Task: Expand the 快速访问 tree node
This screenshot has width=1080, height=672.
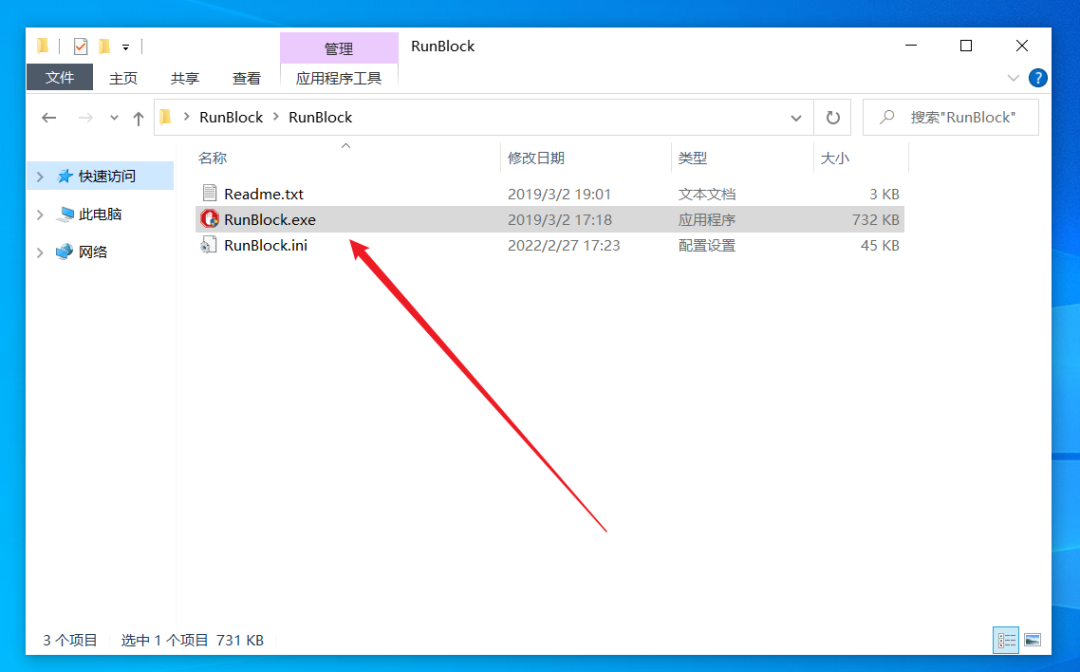Action: click(40, 176)
